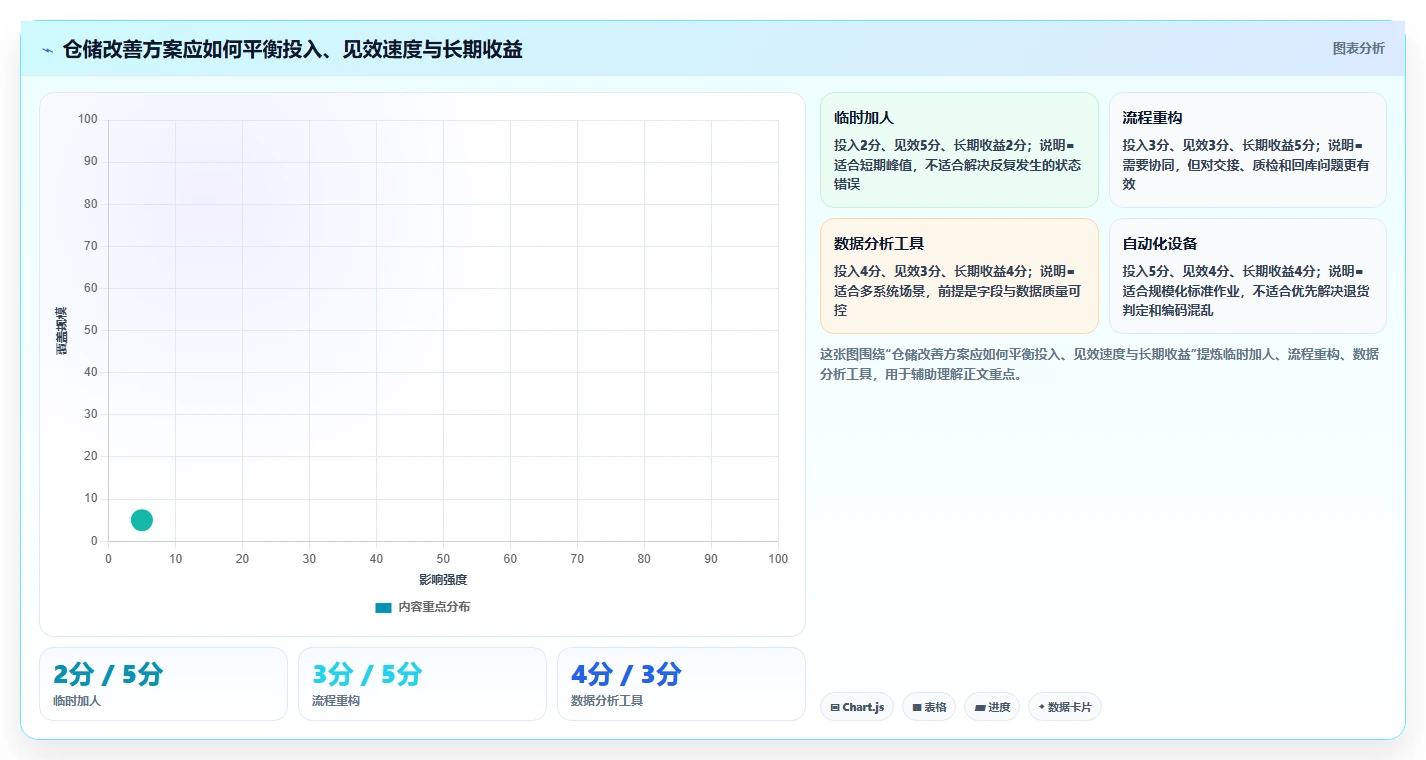Select the Chart.js tag chip
Viewport: 1426px width, 760px height.
(857, 707)
